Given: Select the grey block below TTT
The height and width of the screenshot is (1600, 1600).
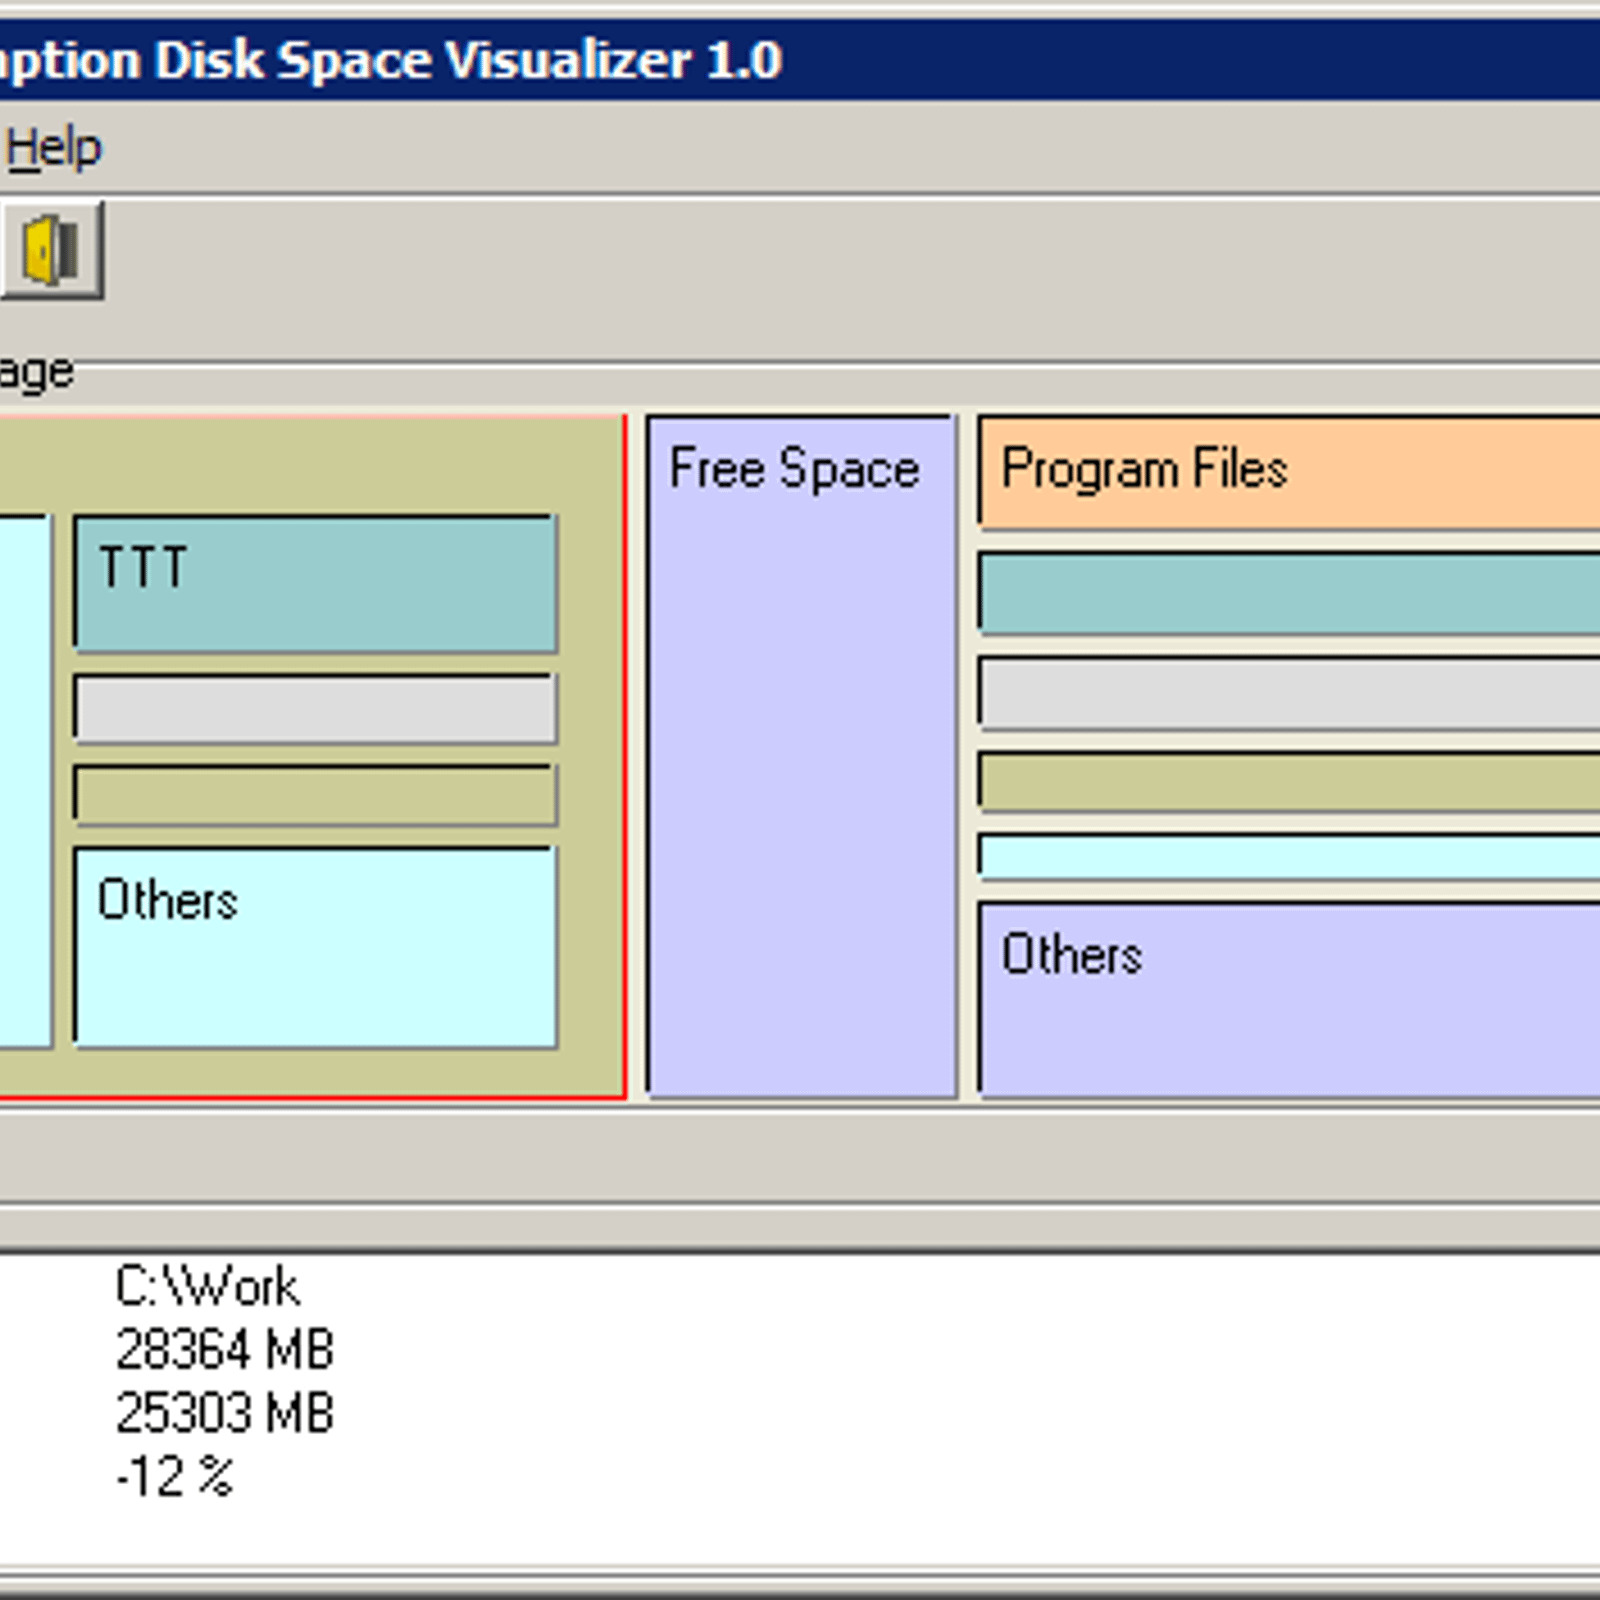Looking at the screenshot, I should coord(315,709).
